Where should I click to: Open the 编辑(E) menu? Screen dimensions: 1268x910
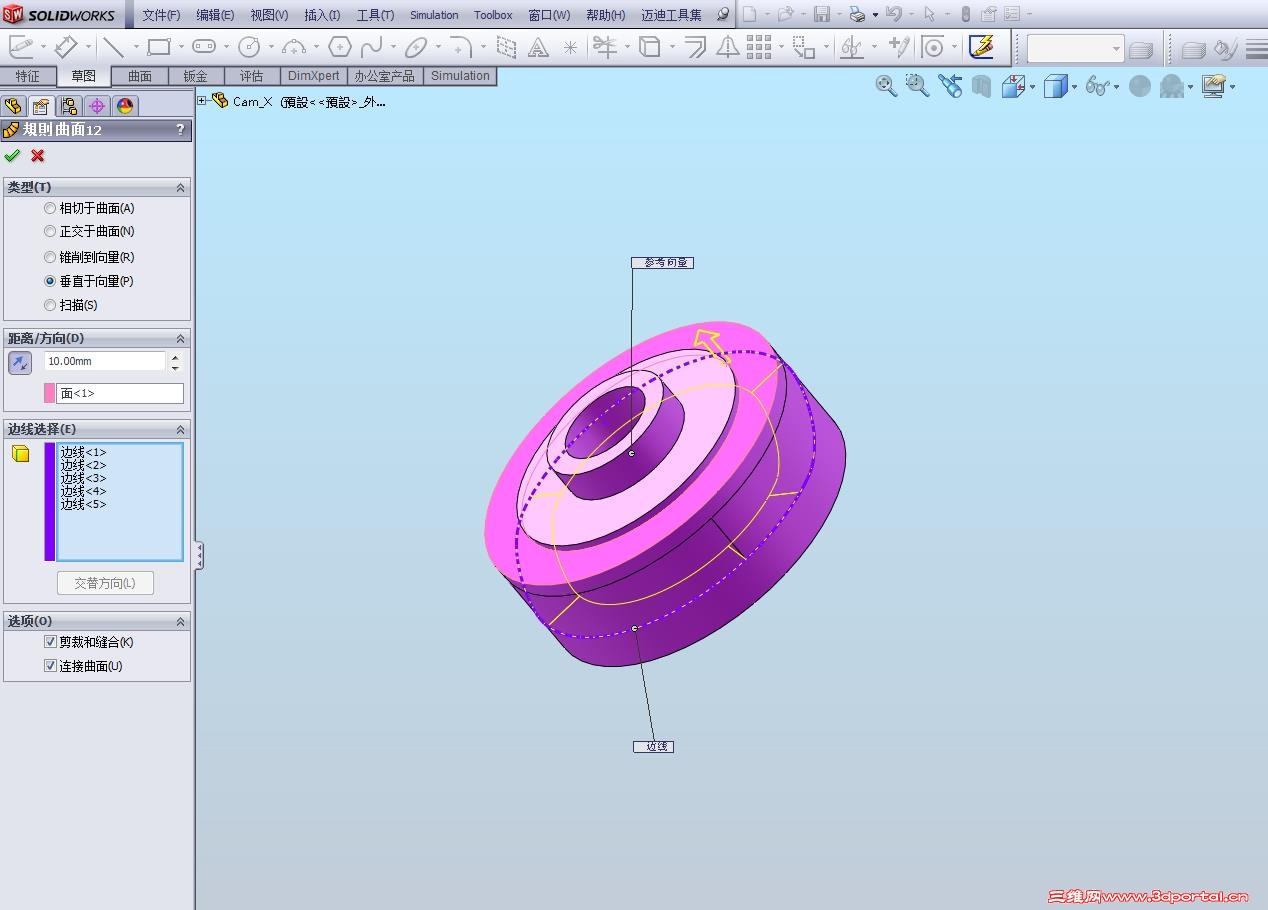215,15
